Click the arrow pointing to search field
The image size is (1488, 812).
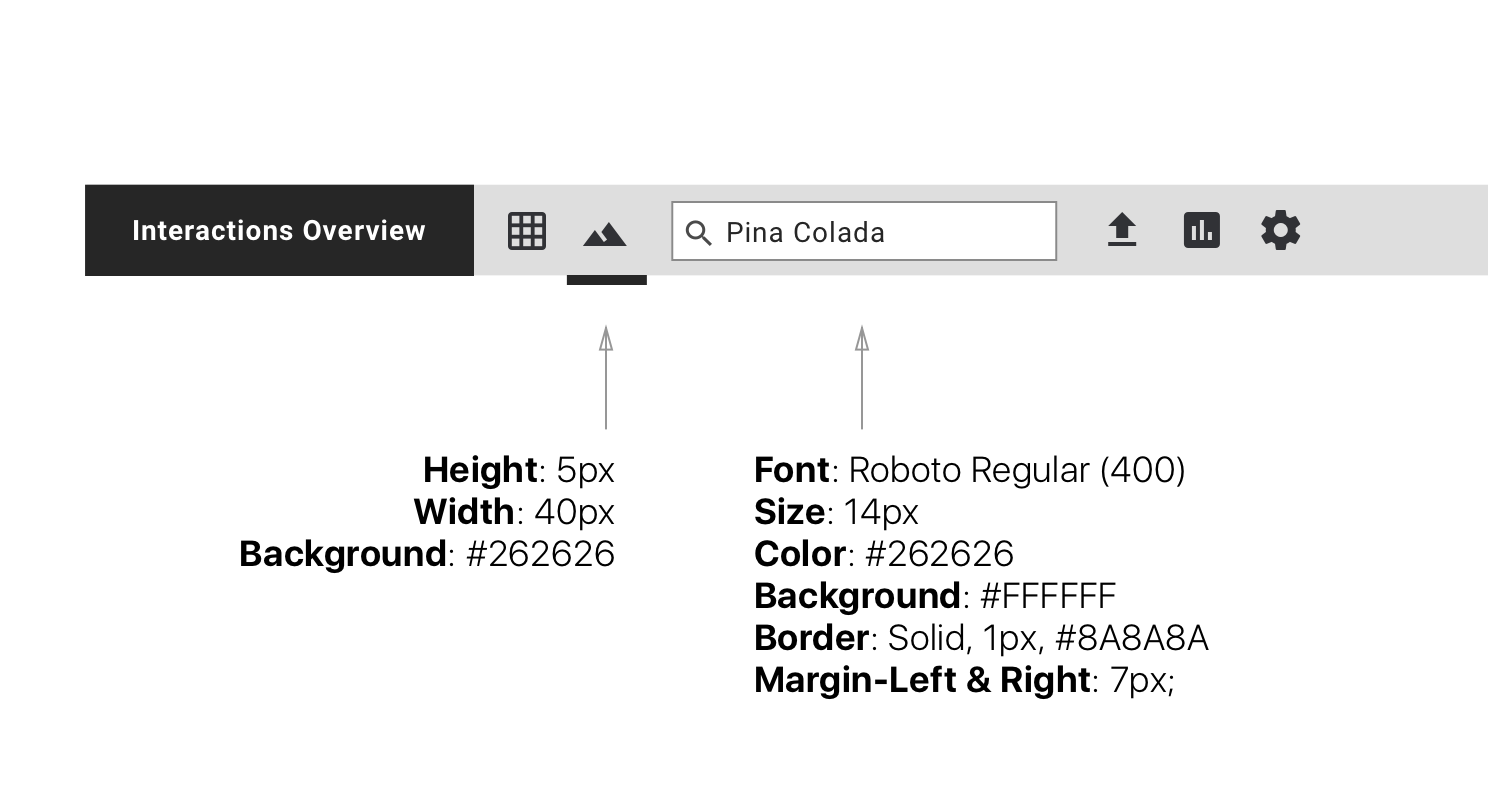tap(862, 377)
